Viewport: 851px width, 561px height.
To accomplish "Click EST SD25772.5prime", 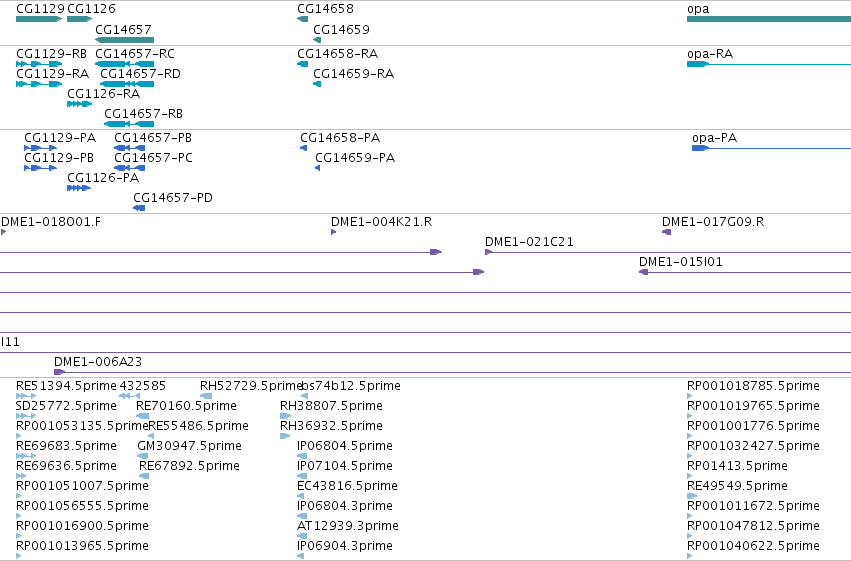I will 26,416.
